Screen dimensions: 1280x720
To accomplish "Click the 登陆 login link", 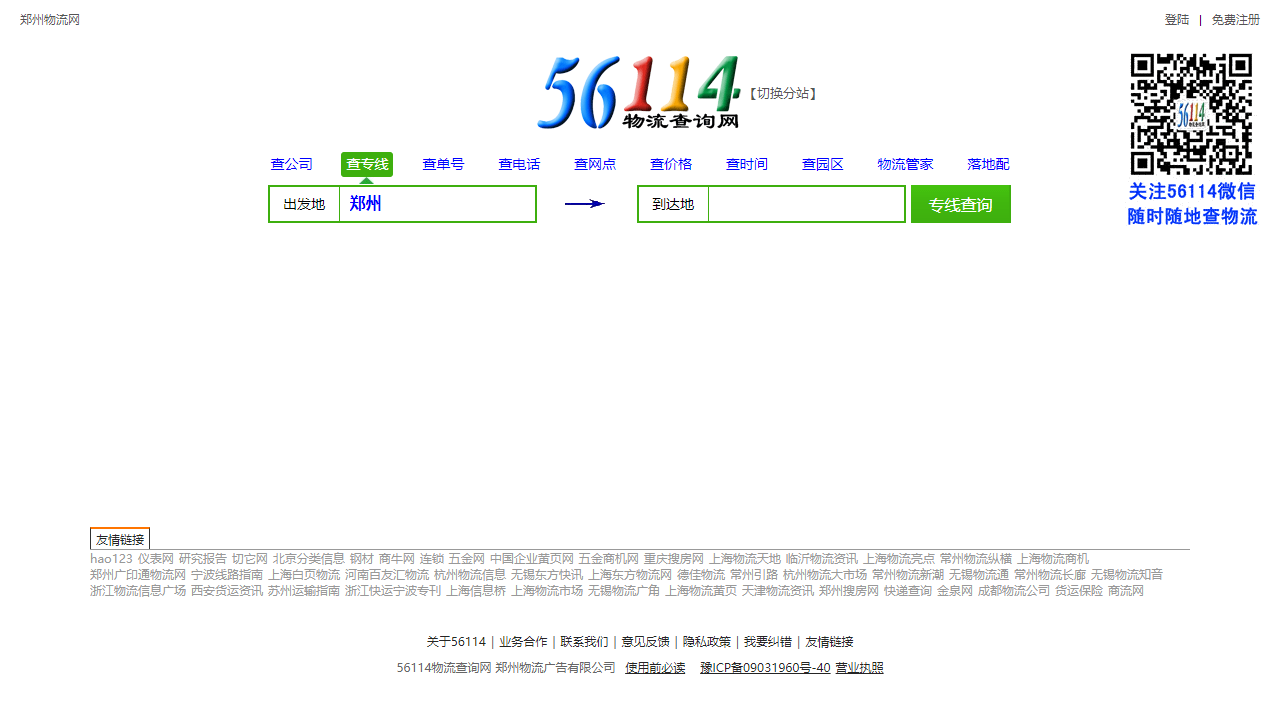I will coord(1177,19).
